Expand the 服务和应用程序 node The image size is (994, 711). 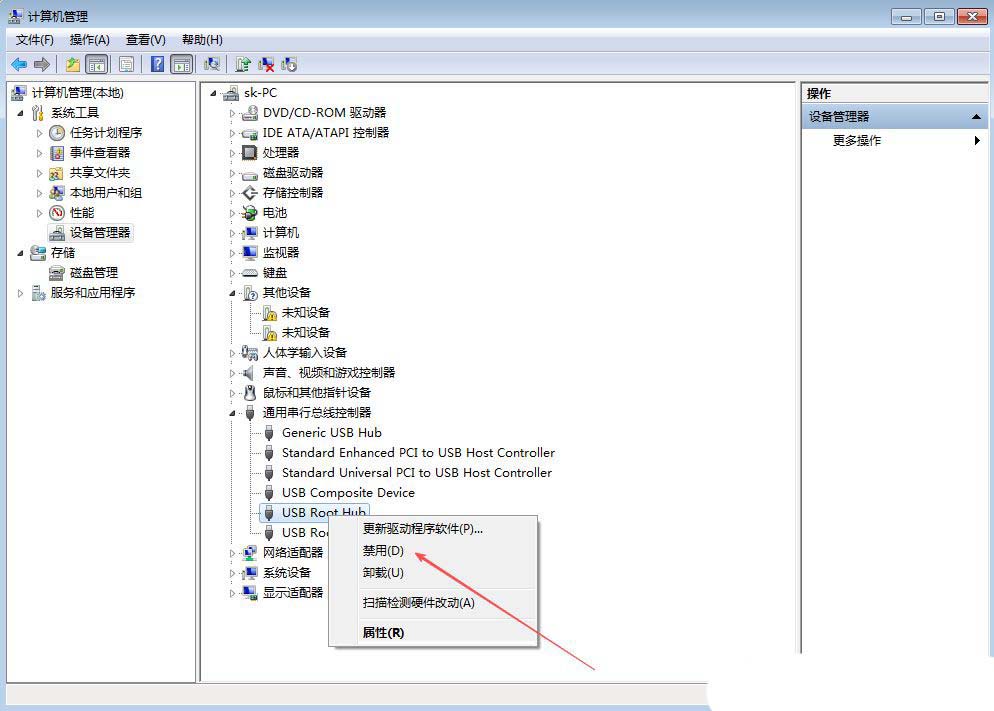20,293
